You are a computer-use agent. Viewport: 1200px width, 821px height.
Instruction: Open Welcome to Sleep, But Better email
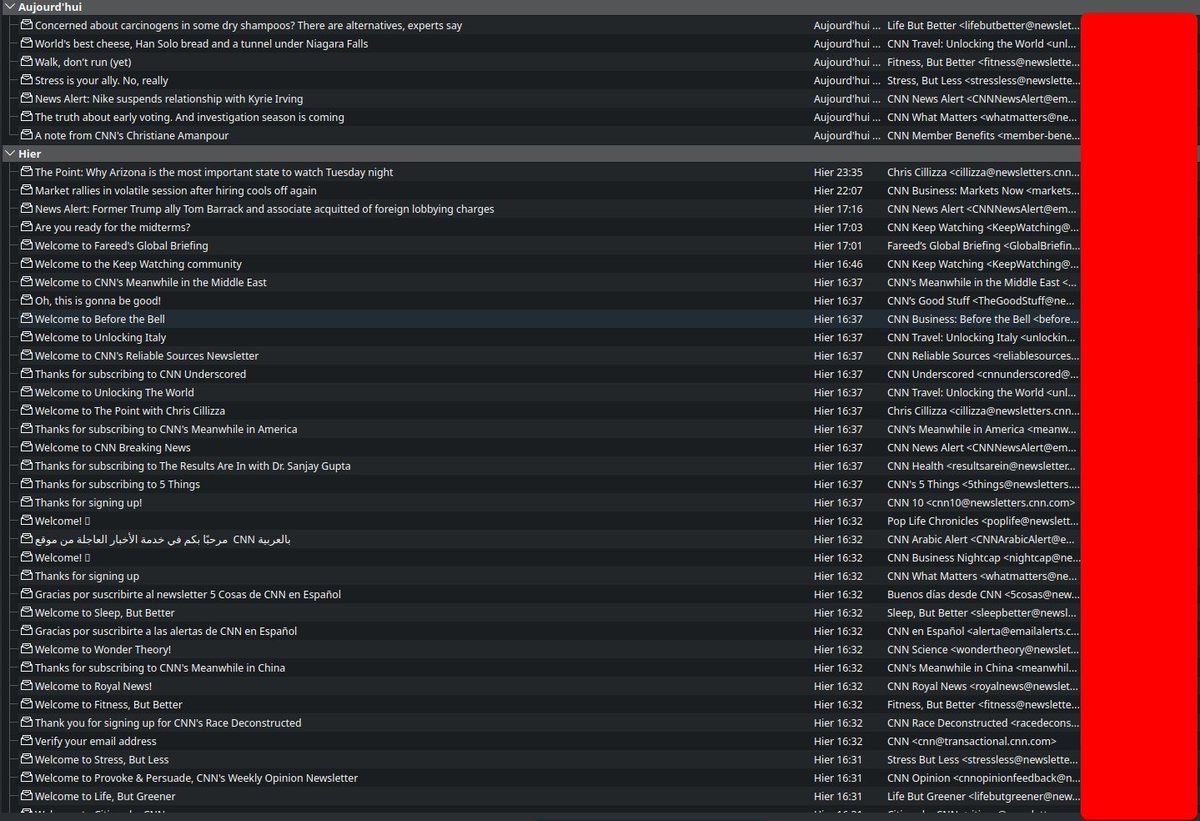105,613
